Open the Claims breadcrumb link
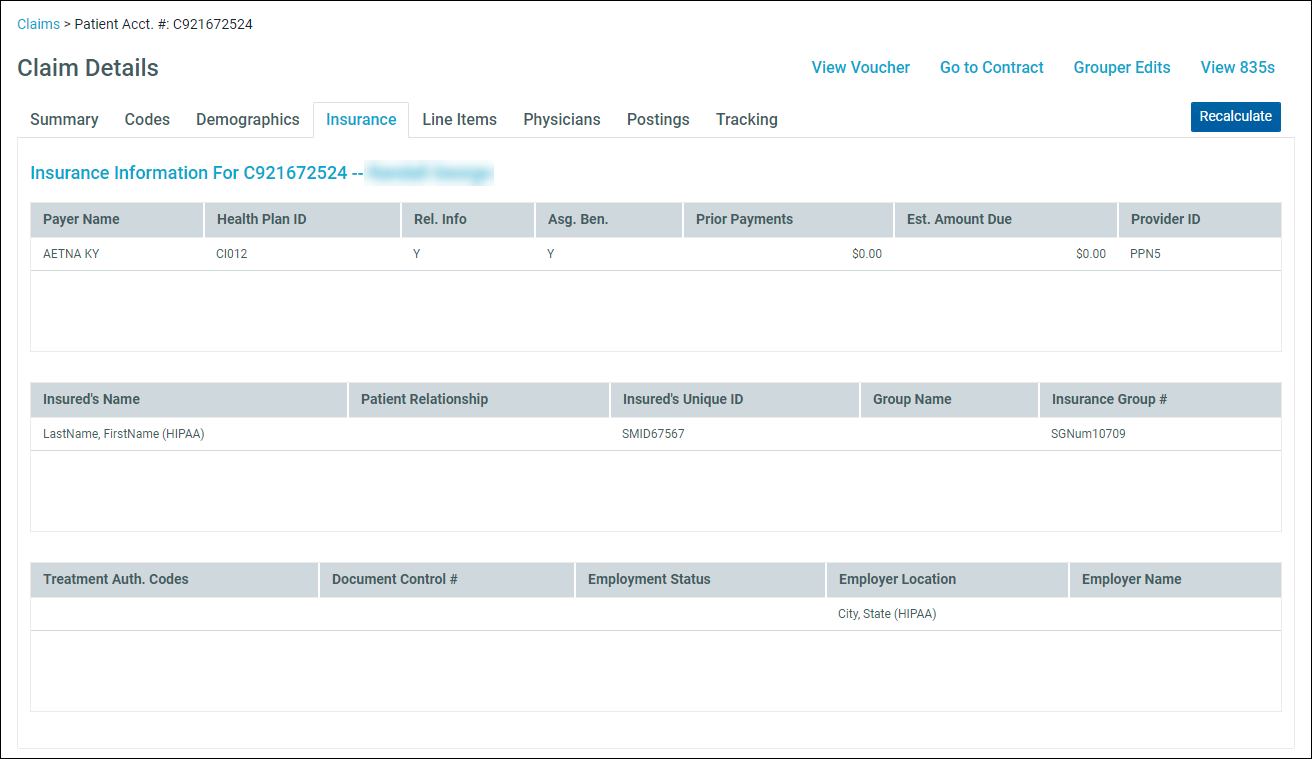1312x759 pixels. 38,24
